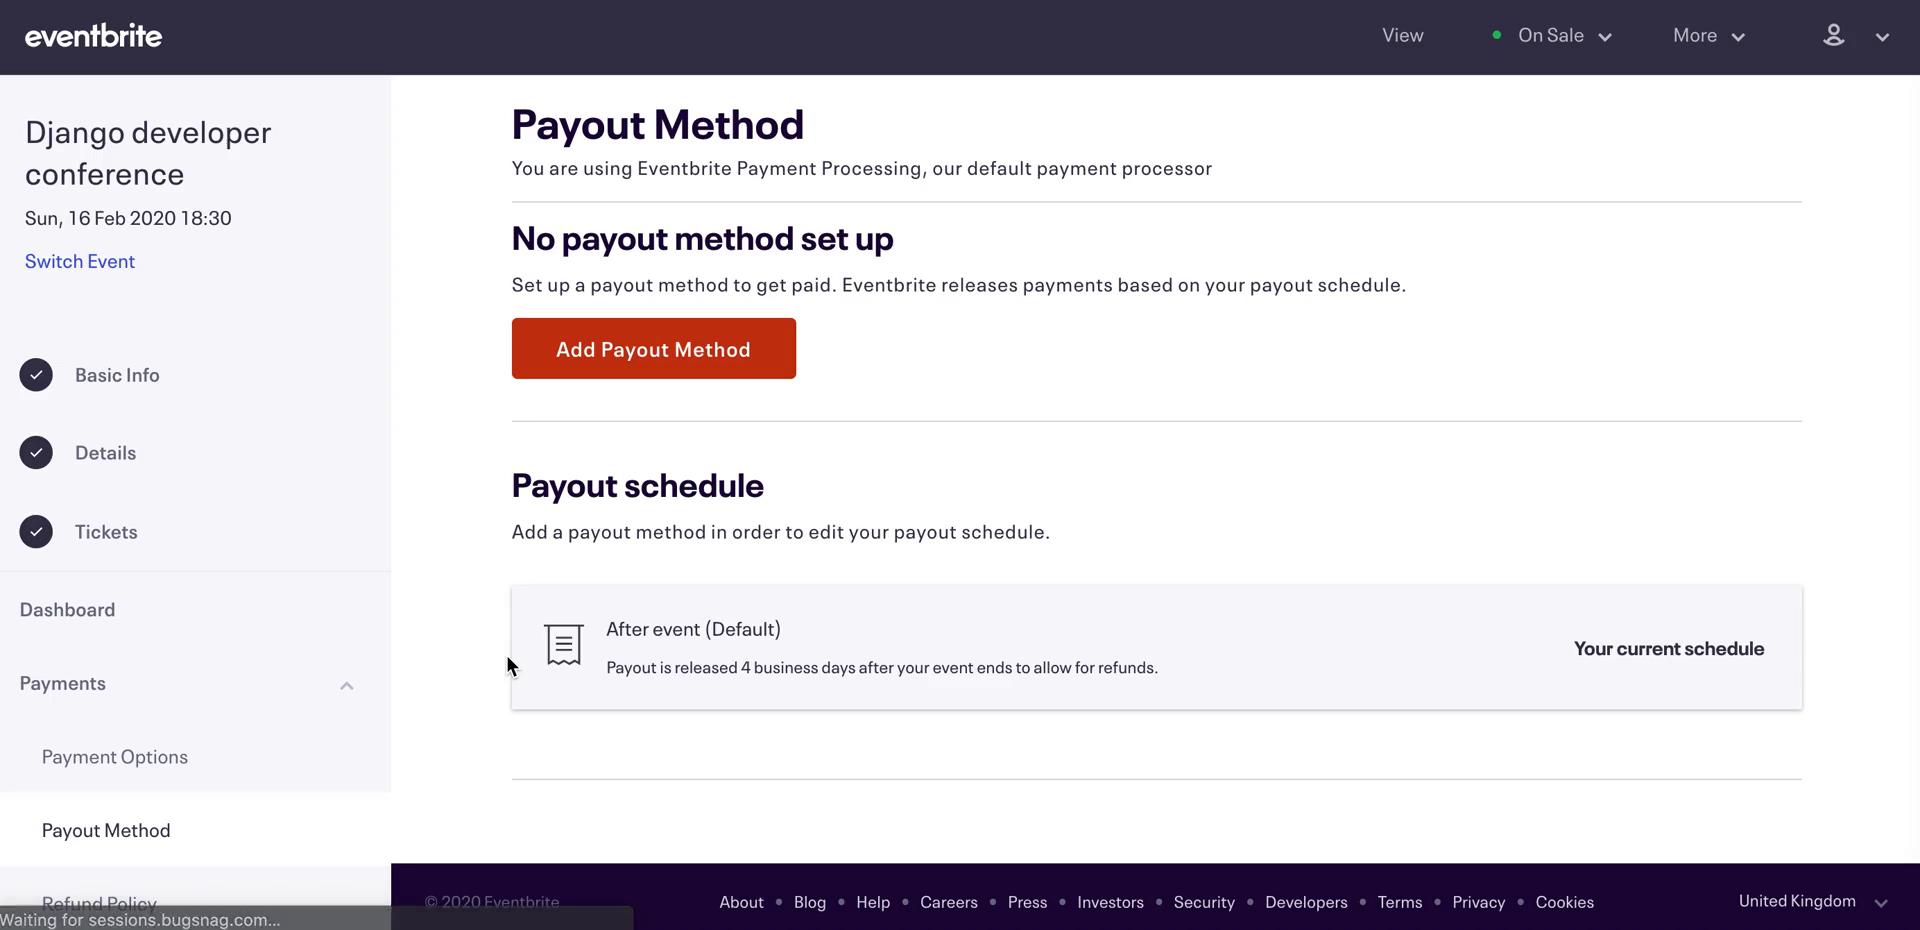Open the user account profile icon
Viewport: 1920px width, 930px height.
click(1833, 35)
